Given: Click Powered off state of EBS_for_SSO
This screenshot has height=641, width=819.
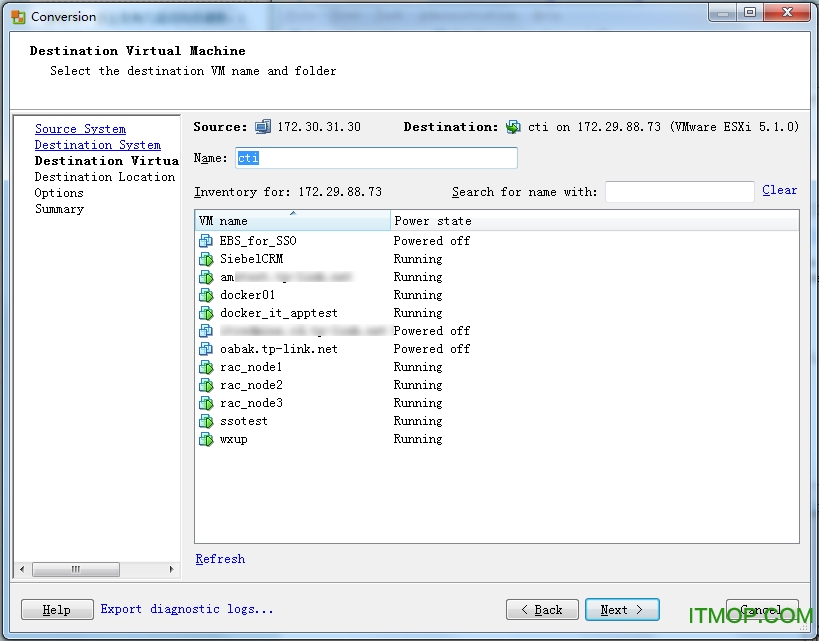Looking at the screenshot, I should click(x=431, y=241).
